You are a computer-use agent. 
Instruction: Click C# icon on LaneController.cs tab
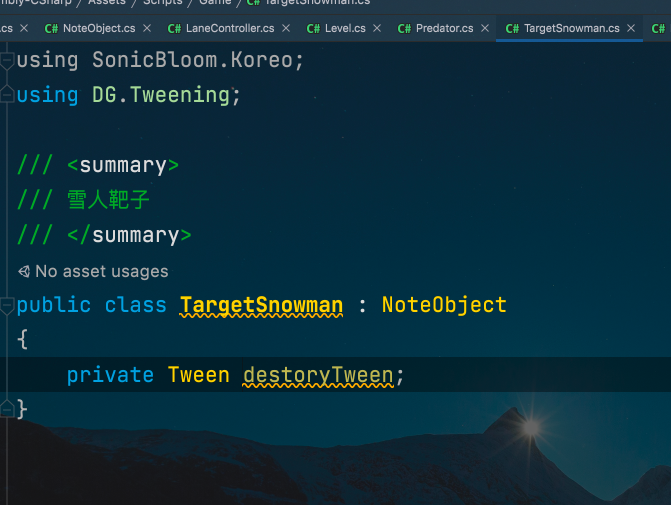(x=174, y=29)
